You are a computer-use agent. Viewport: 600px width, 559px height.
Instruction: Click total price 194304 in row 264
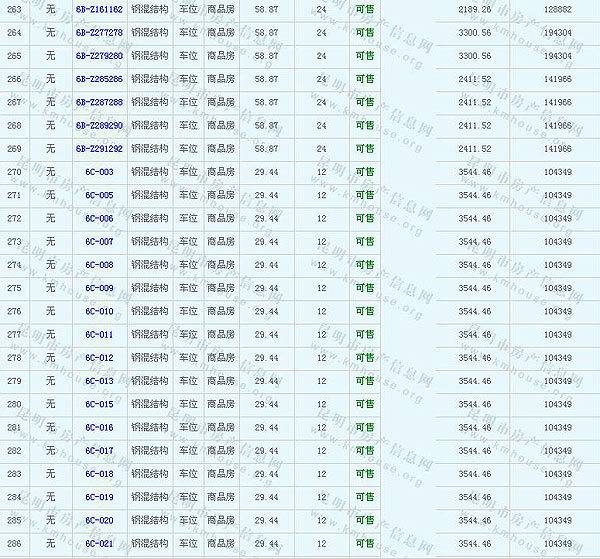pyautogui.click(x=557, y=33)
